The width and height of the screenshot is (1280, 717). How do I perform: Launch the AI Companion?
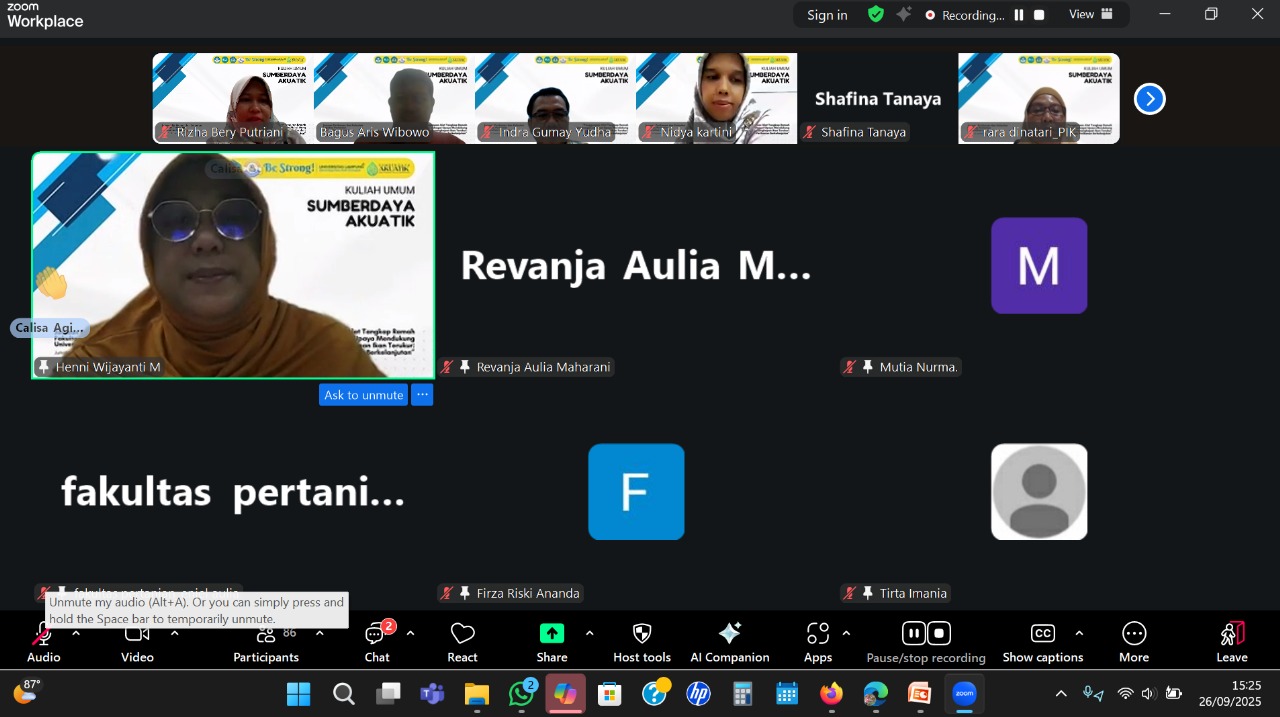729,641
